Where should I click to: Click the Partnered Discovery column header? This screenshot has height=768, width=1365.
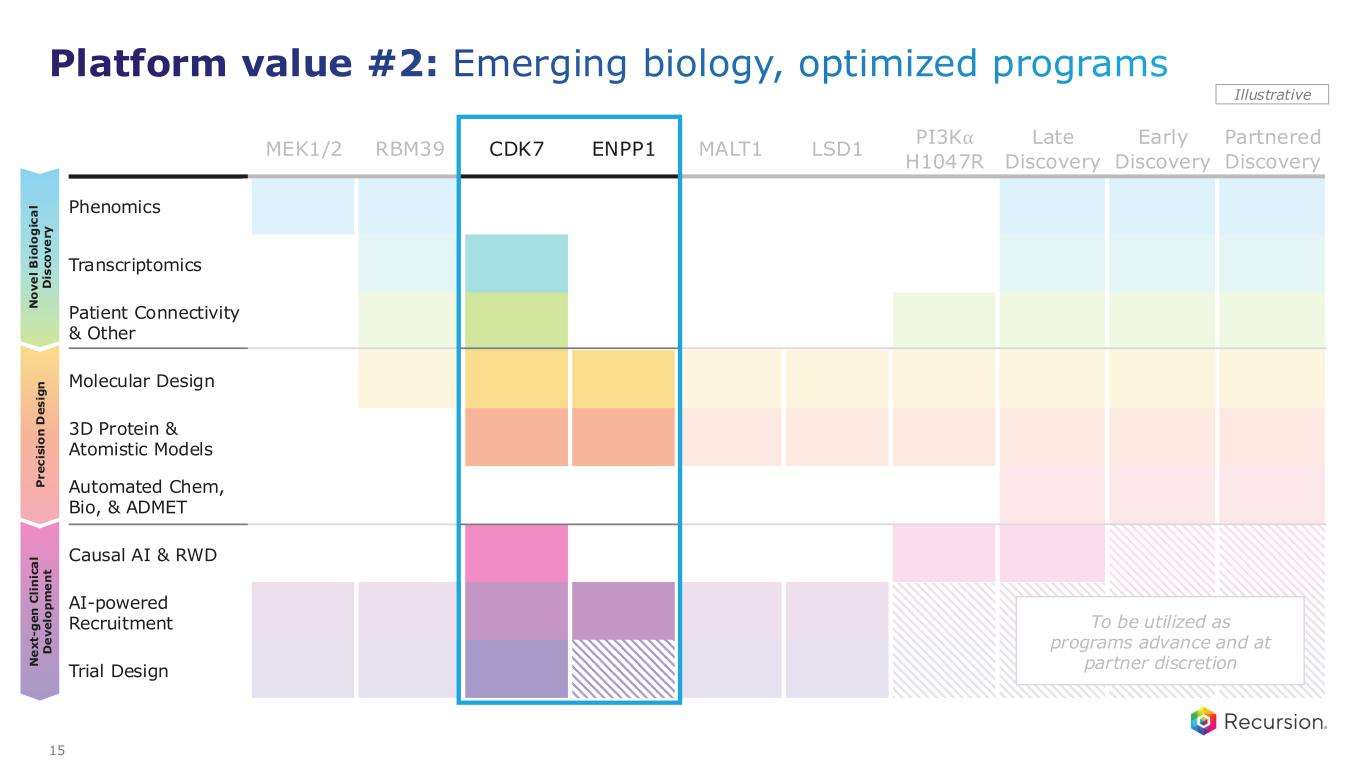pyautogui.click(x=1272, y=149)
